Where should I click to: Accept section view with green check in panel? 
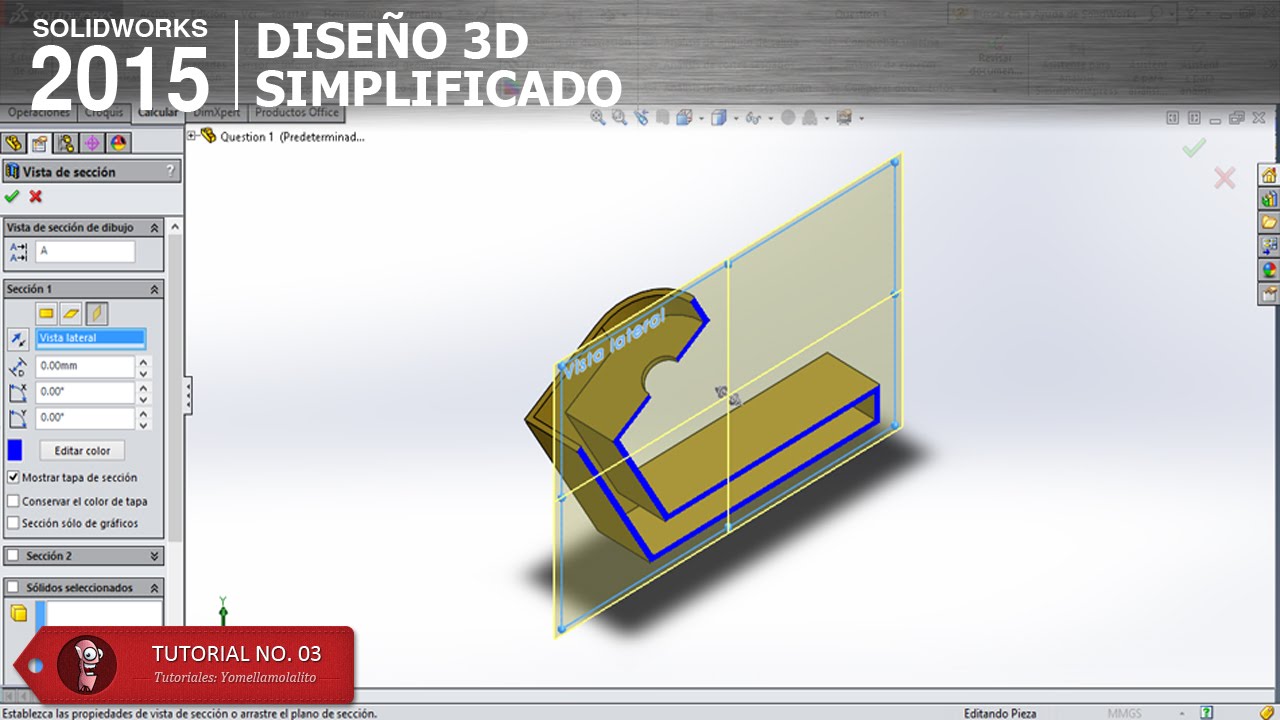point(12,196)
